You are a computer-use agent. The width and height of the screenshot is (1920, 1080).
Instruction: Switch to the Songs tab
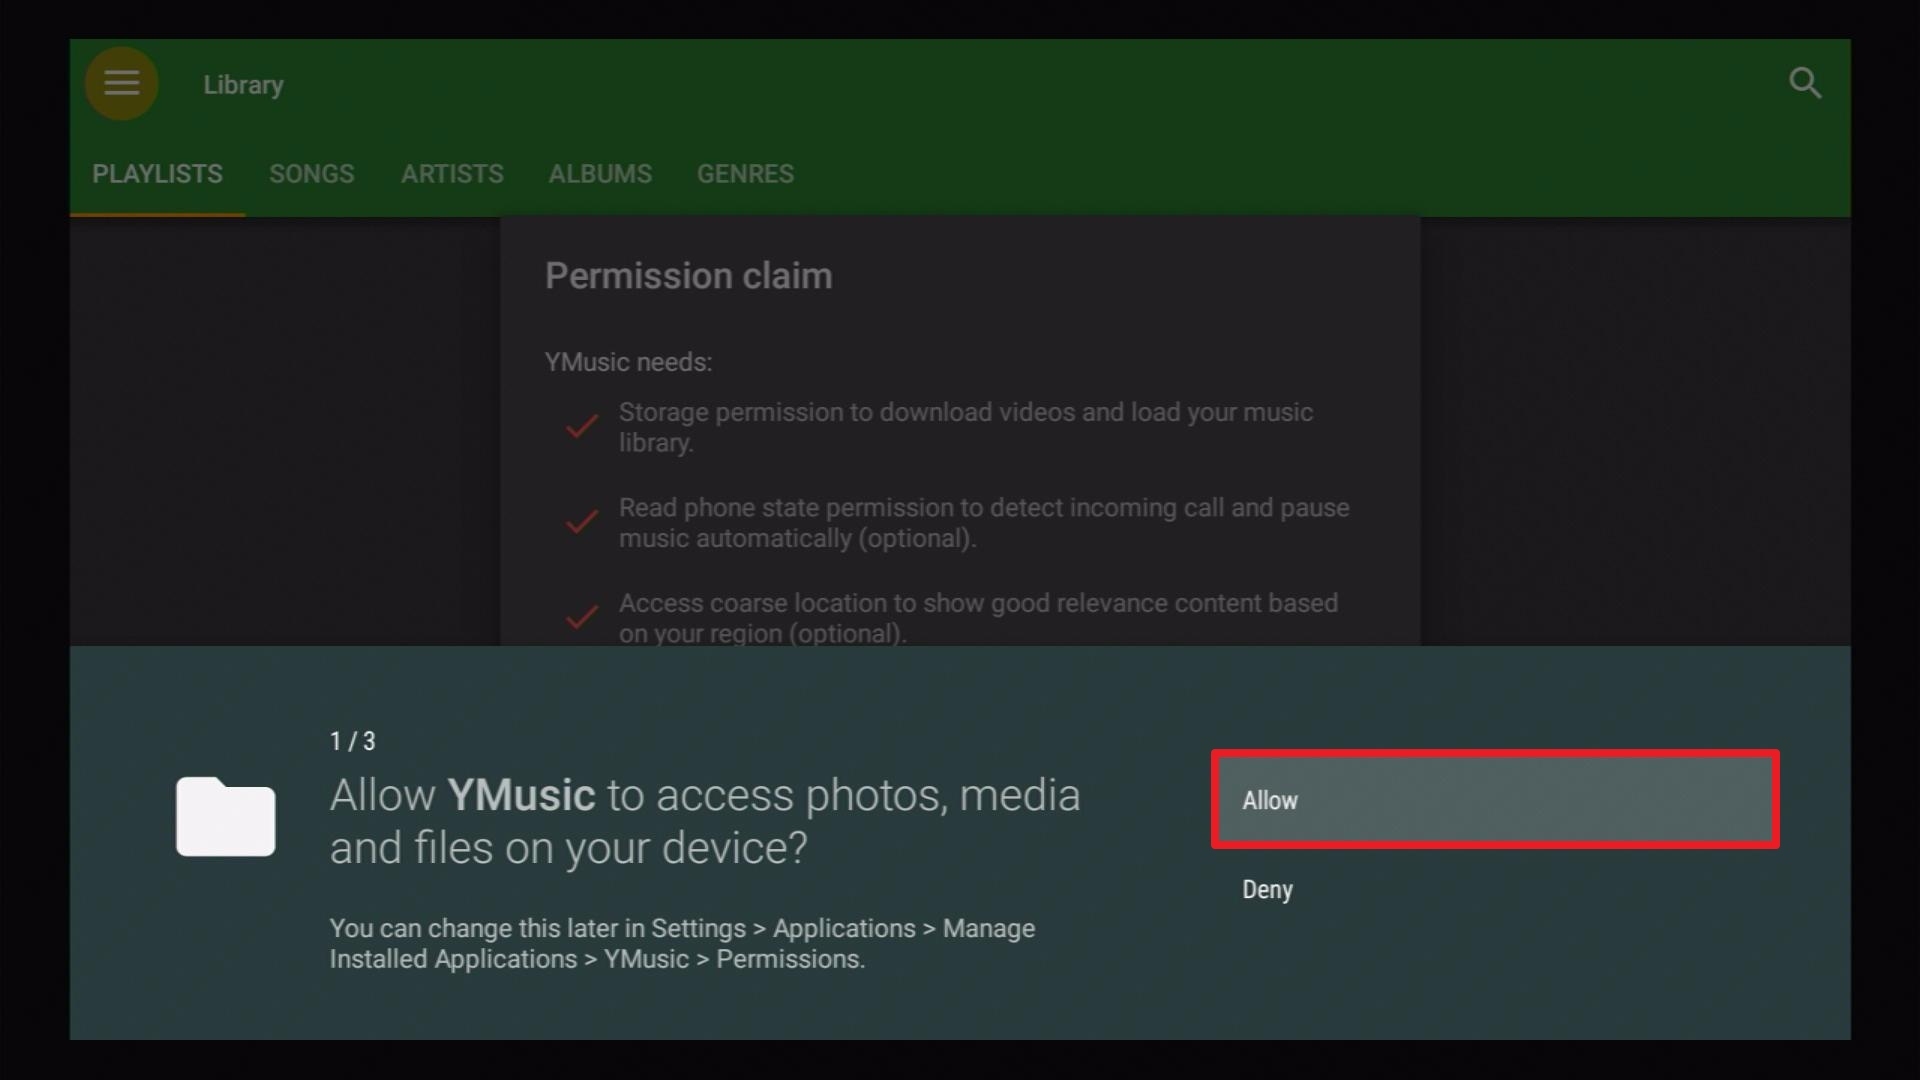[x=312, y=174]
